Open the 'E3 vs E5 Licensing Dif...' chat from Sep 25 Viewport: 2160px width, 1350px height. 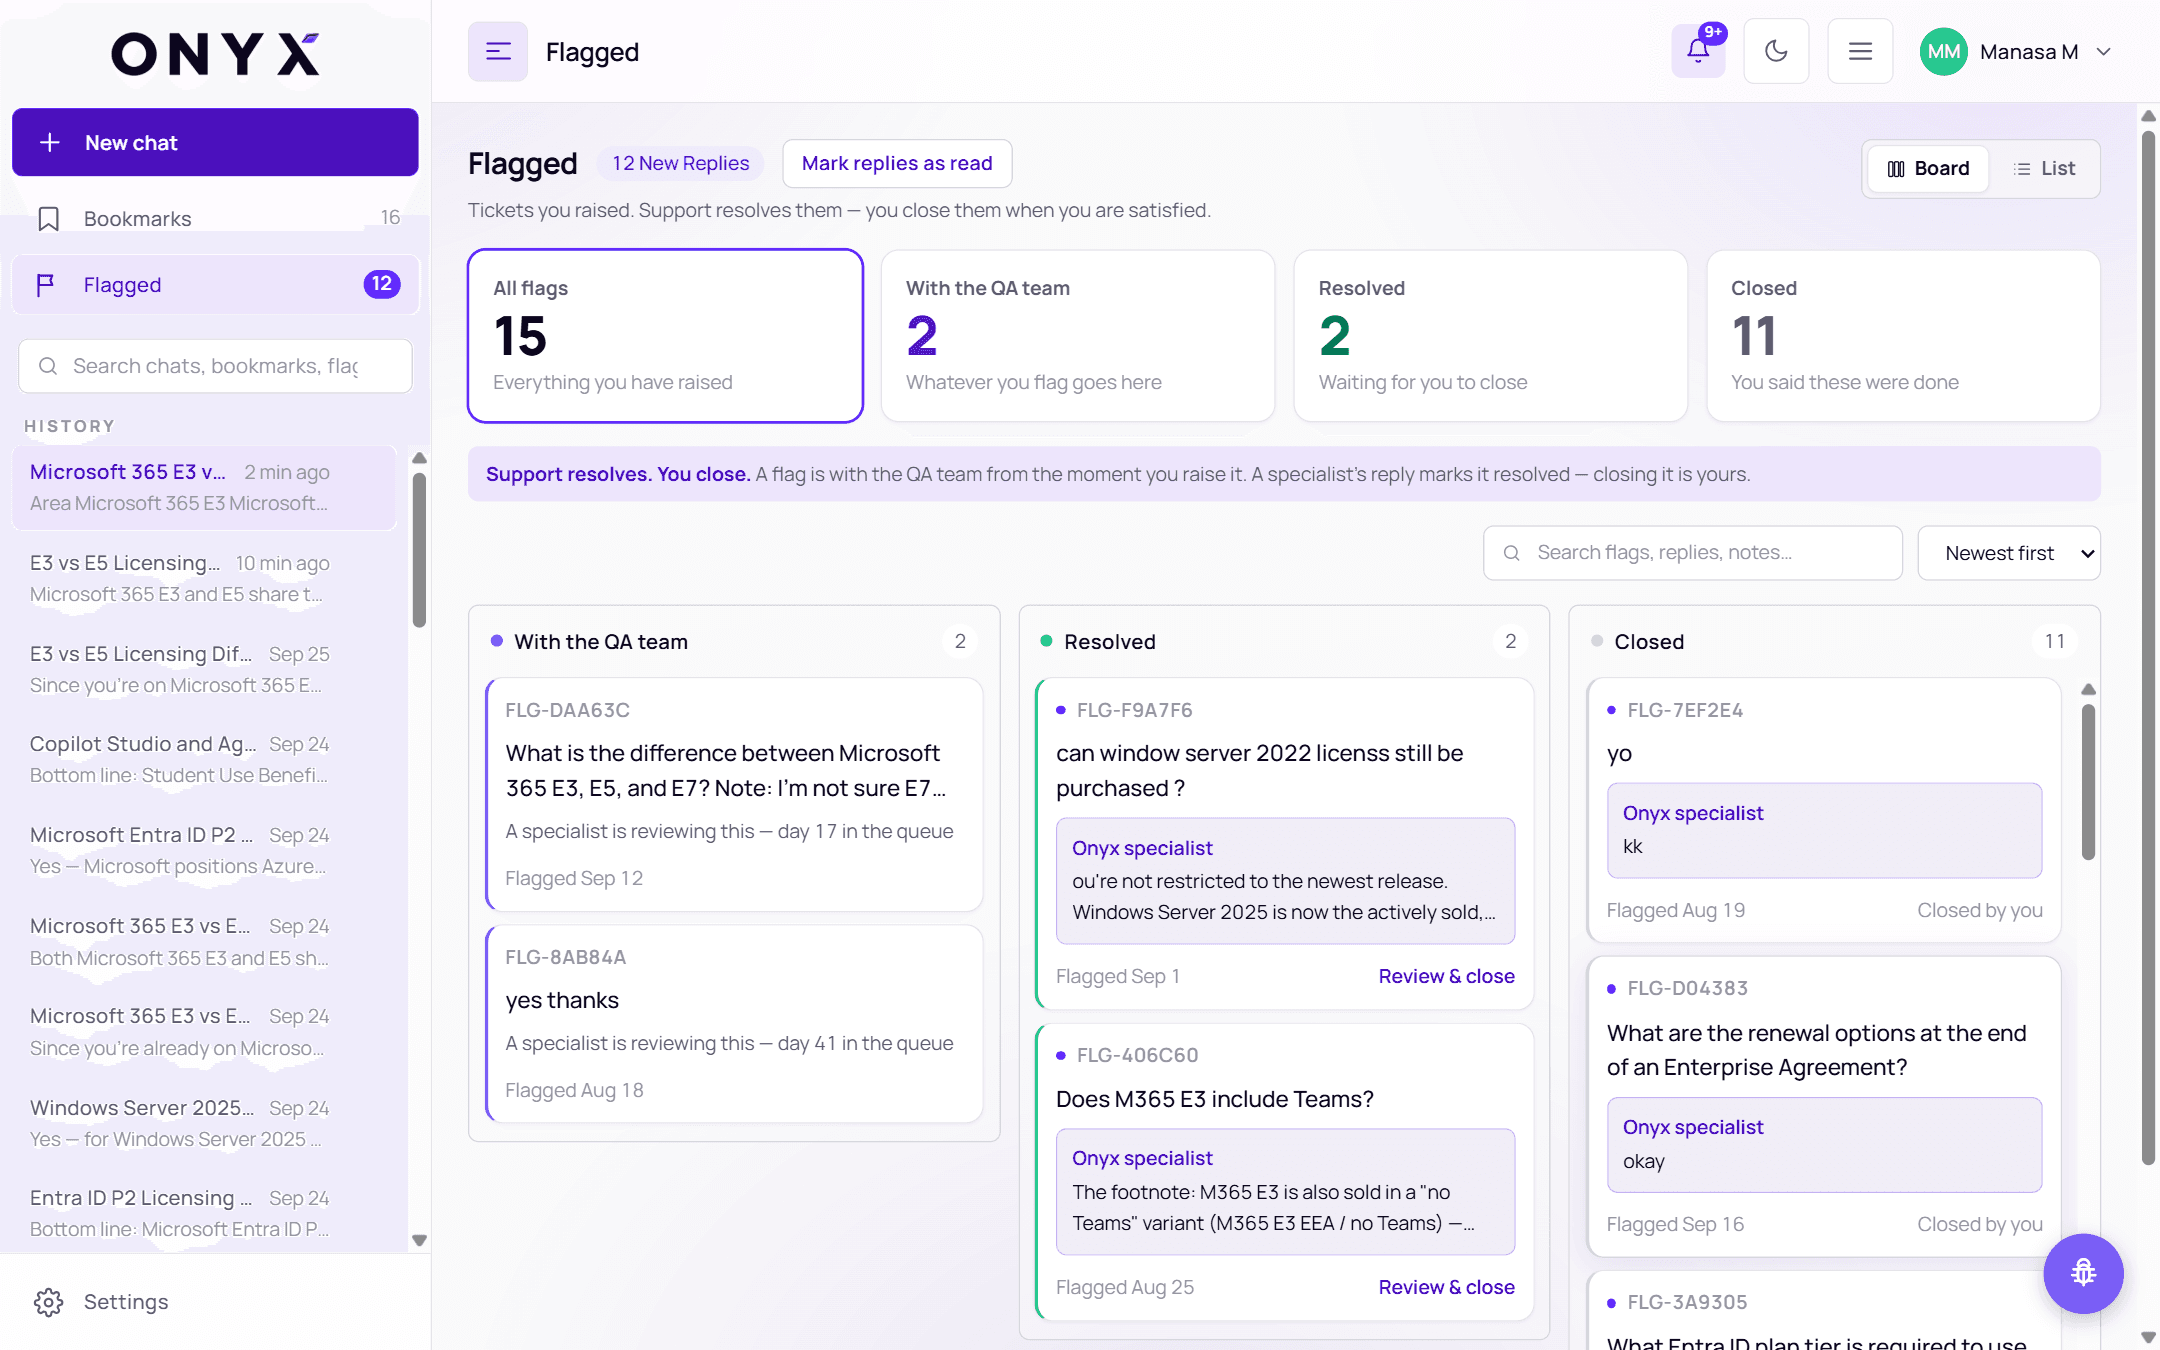204,669
